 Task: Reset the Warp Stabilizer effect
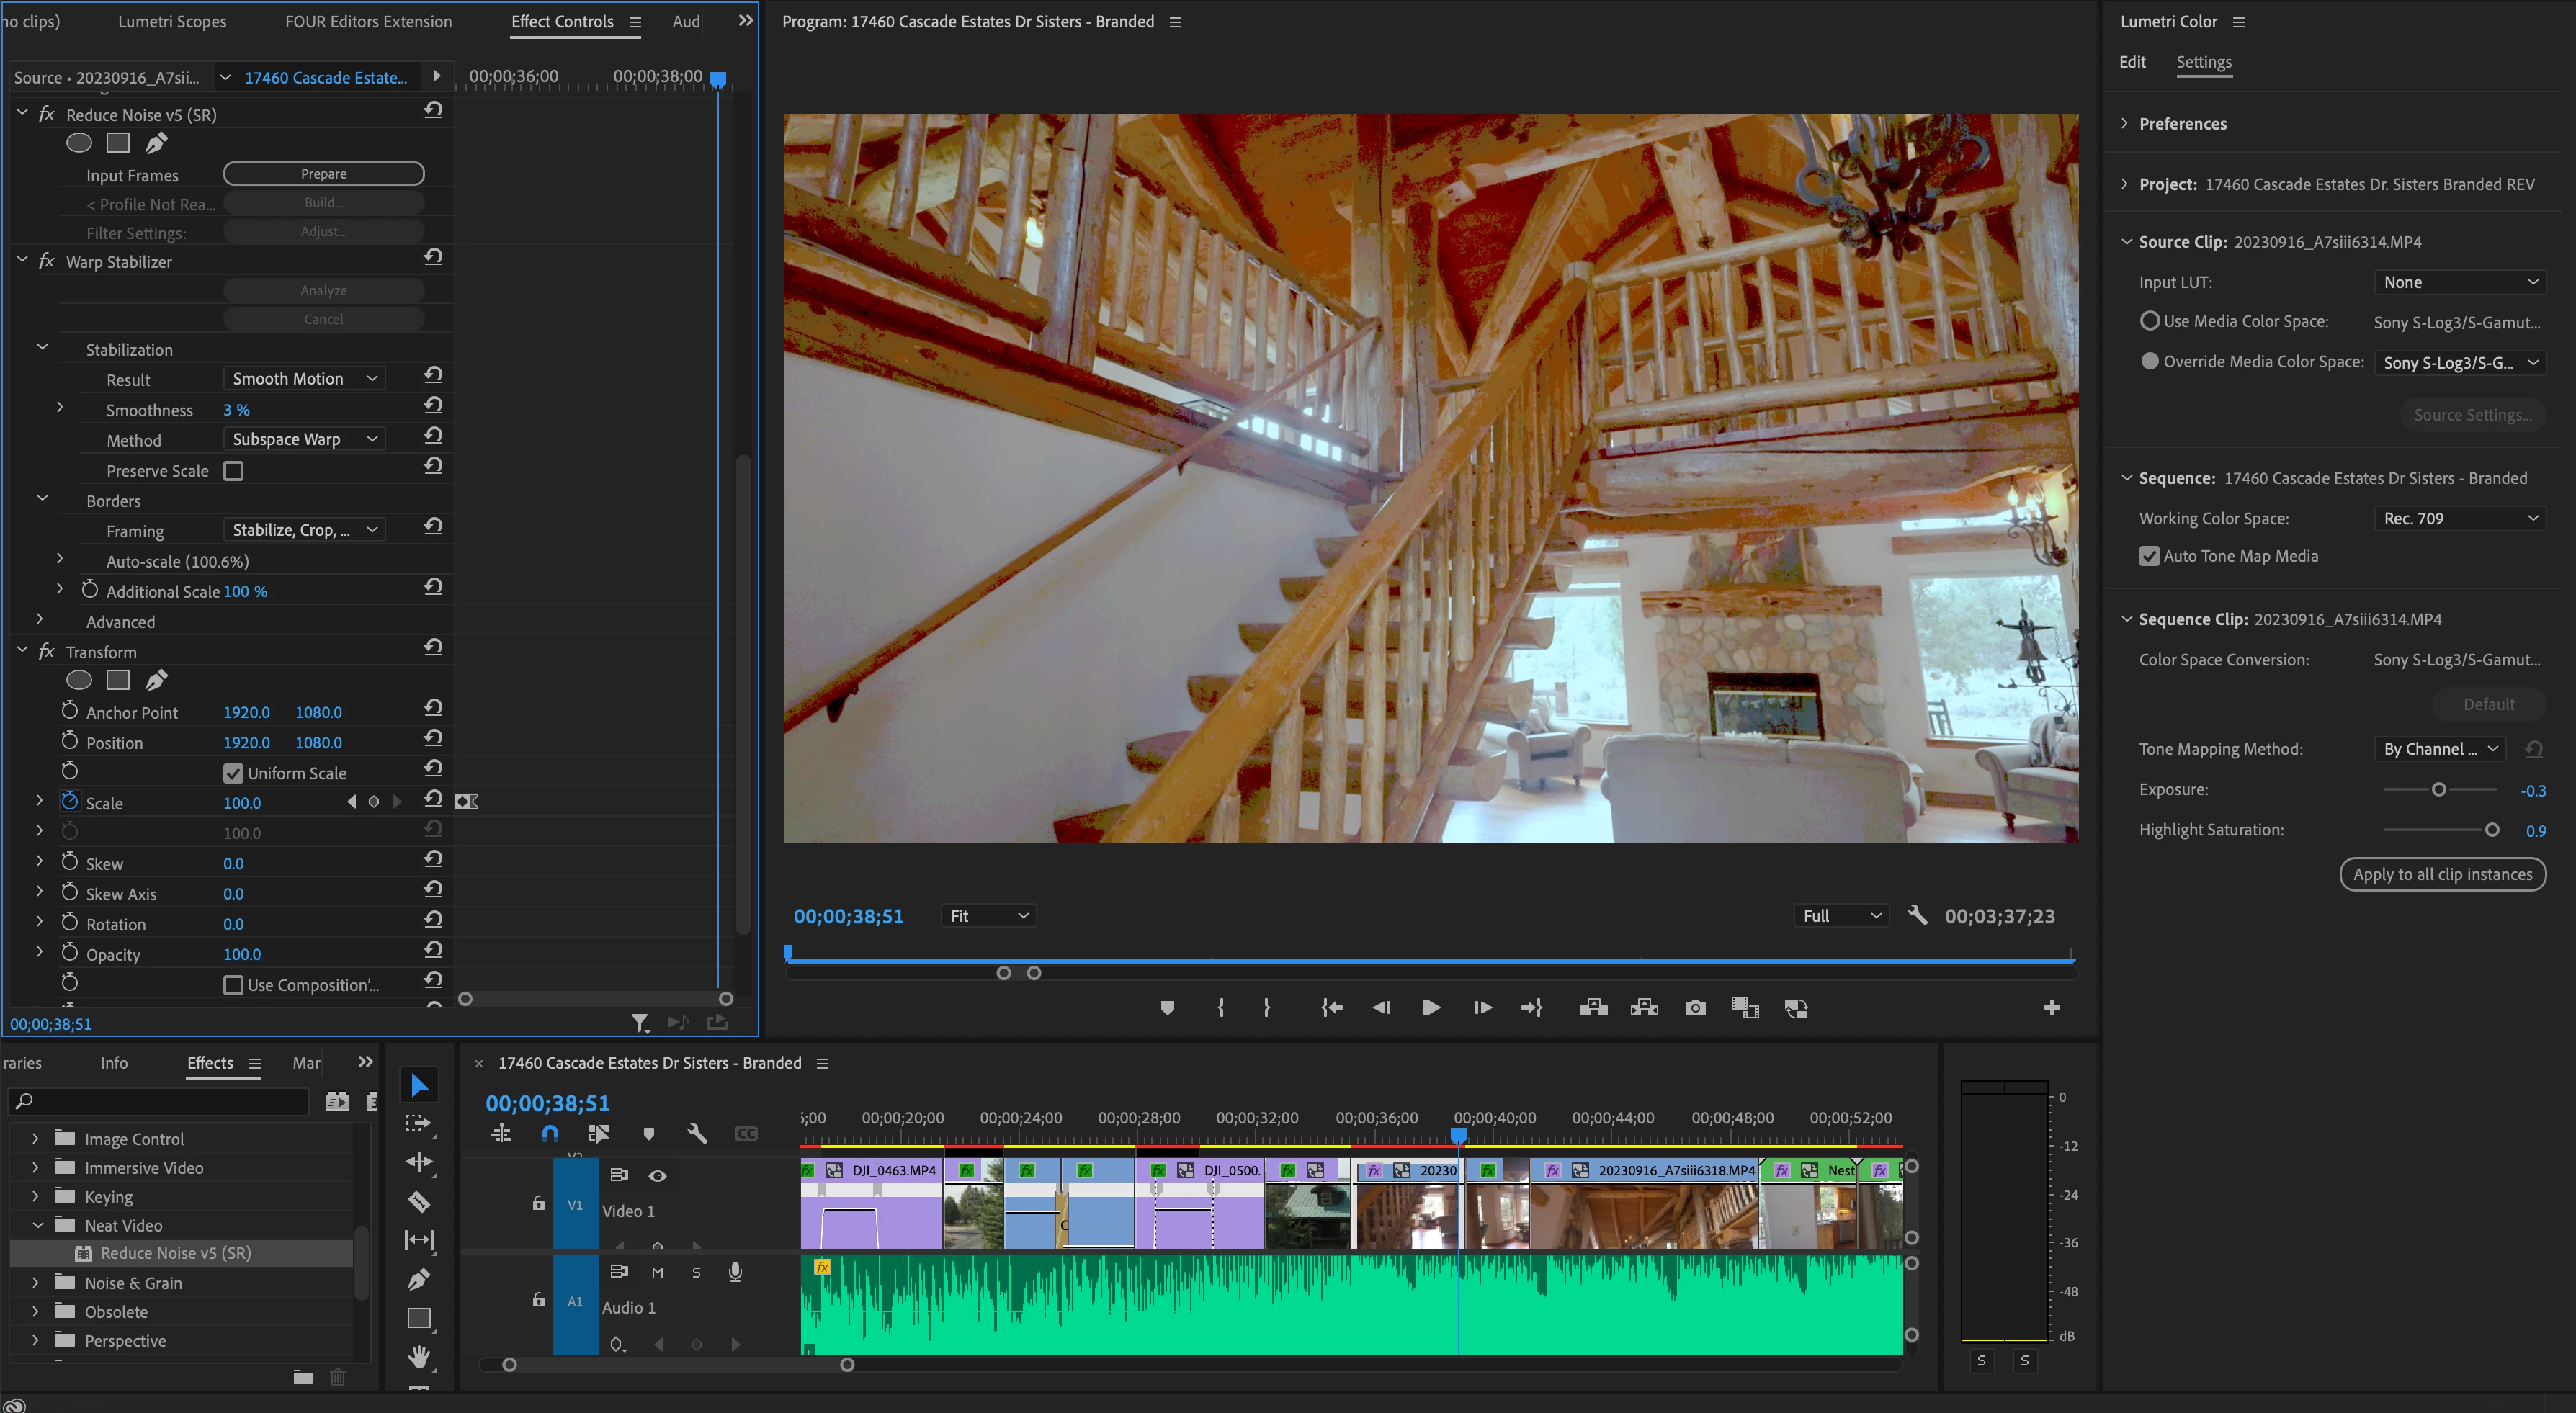click(x=433, y=258)
